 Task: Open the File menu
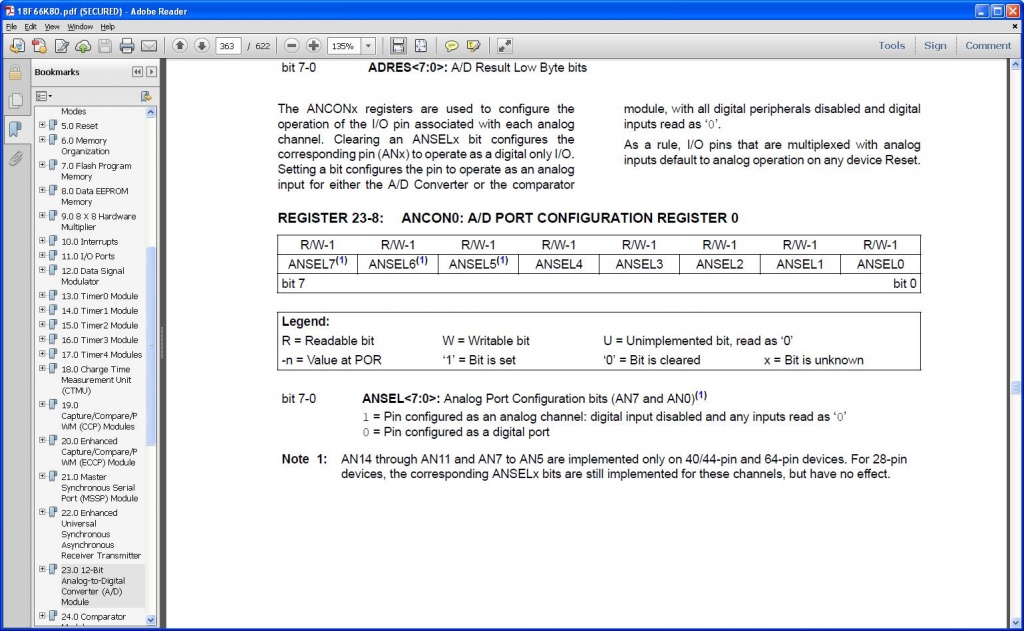(11, 27)
